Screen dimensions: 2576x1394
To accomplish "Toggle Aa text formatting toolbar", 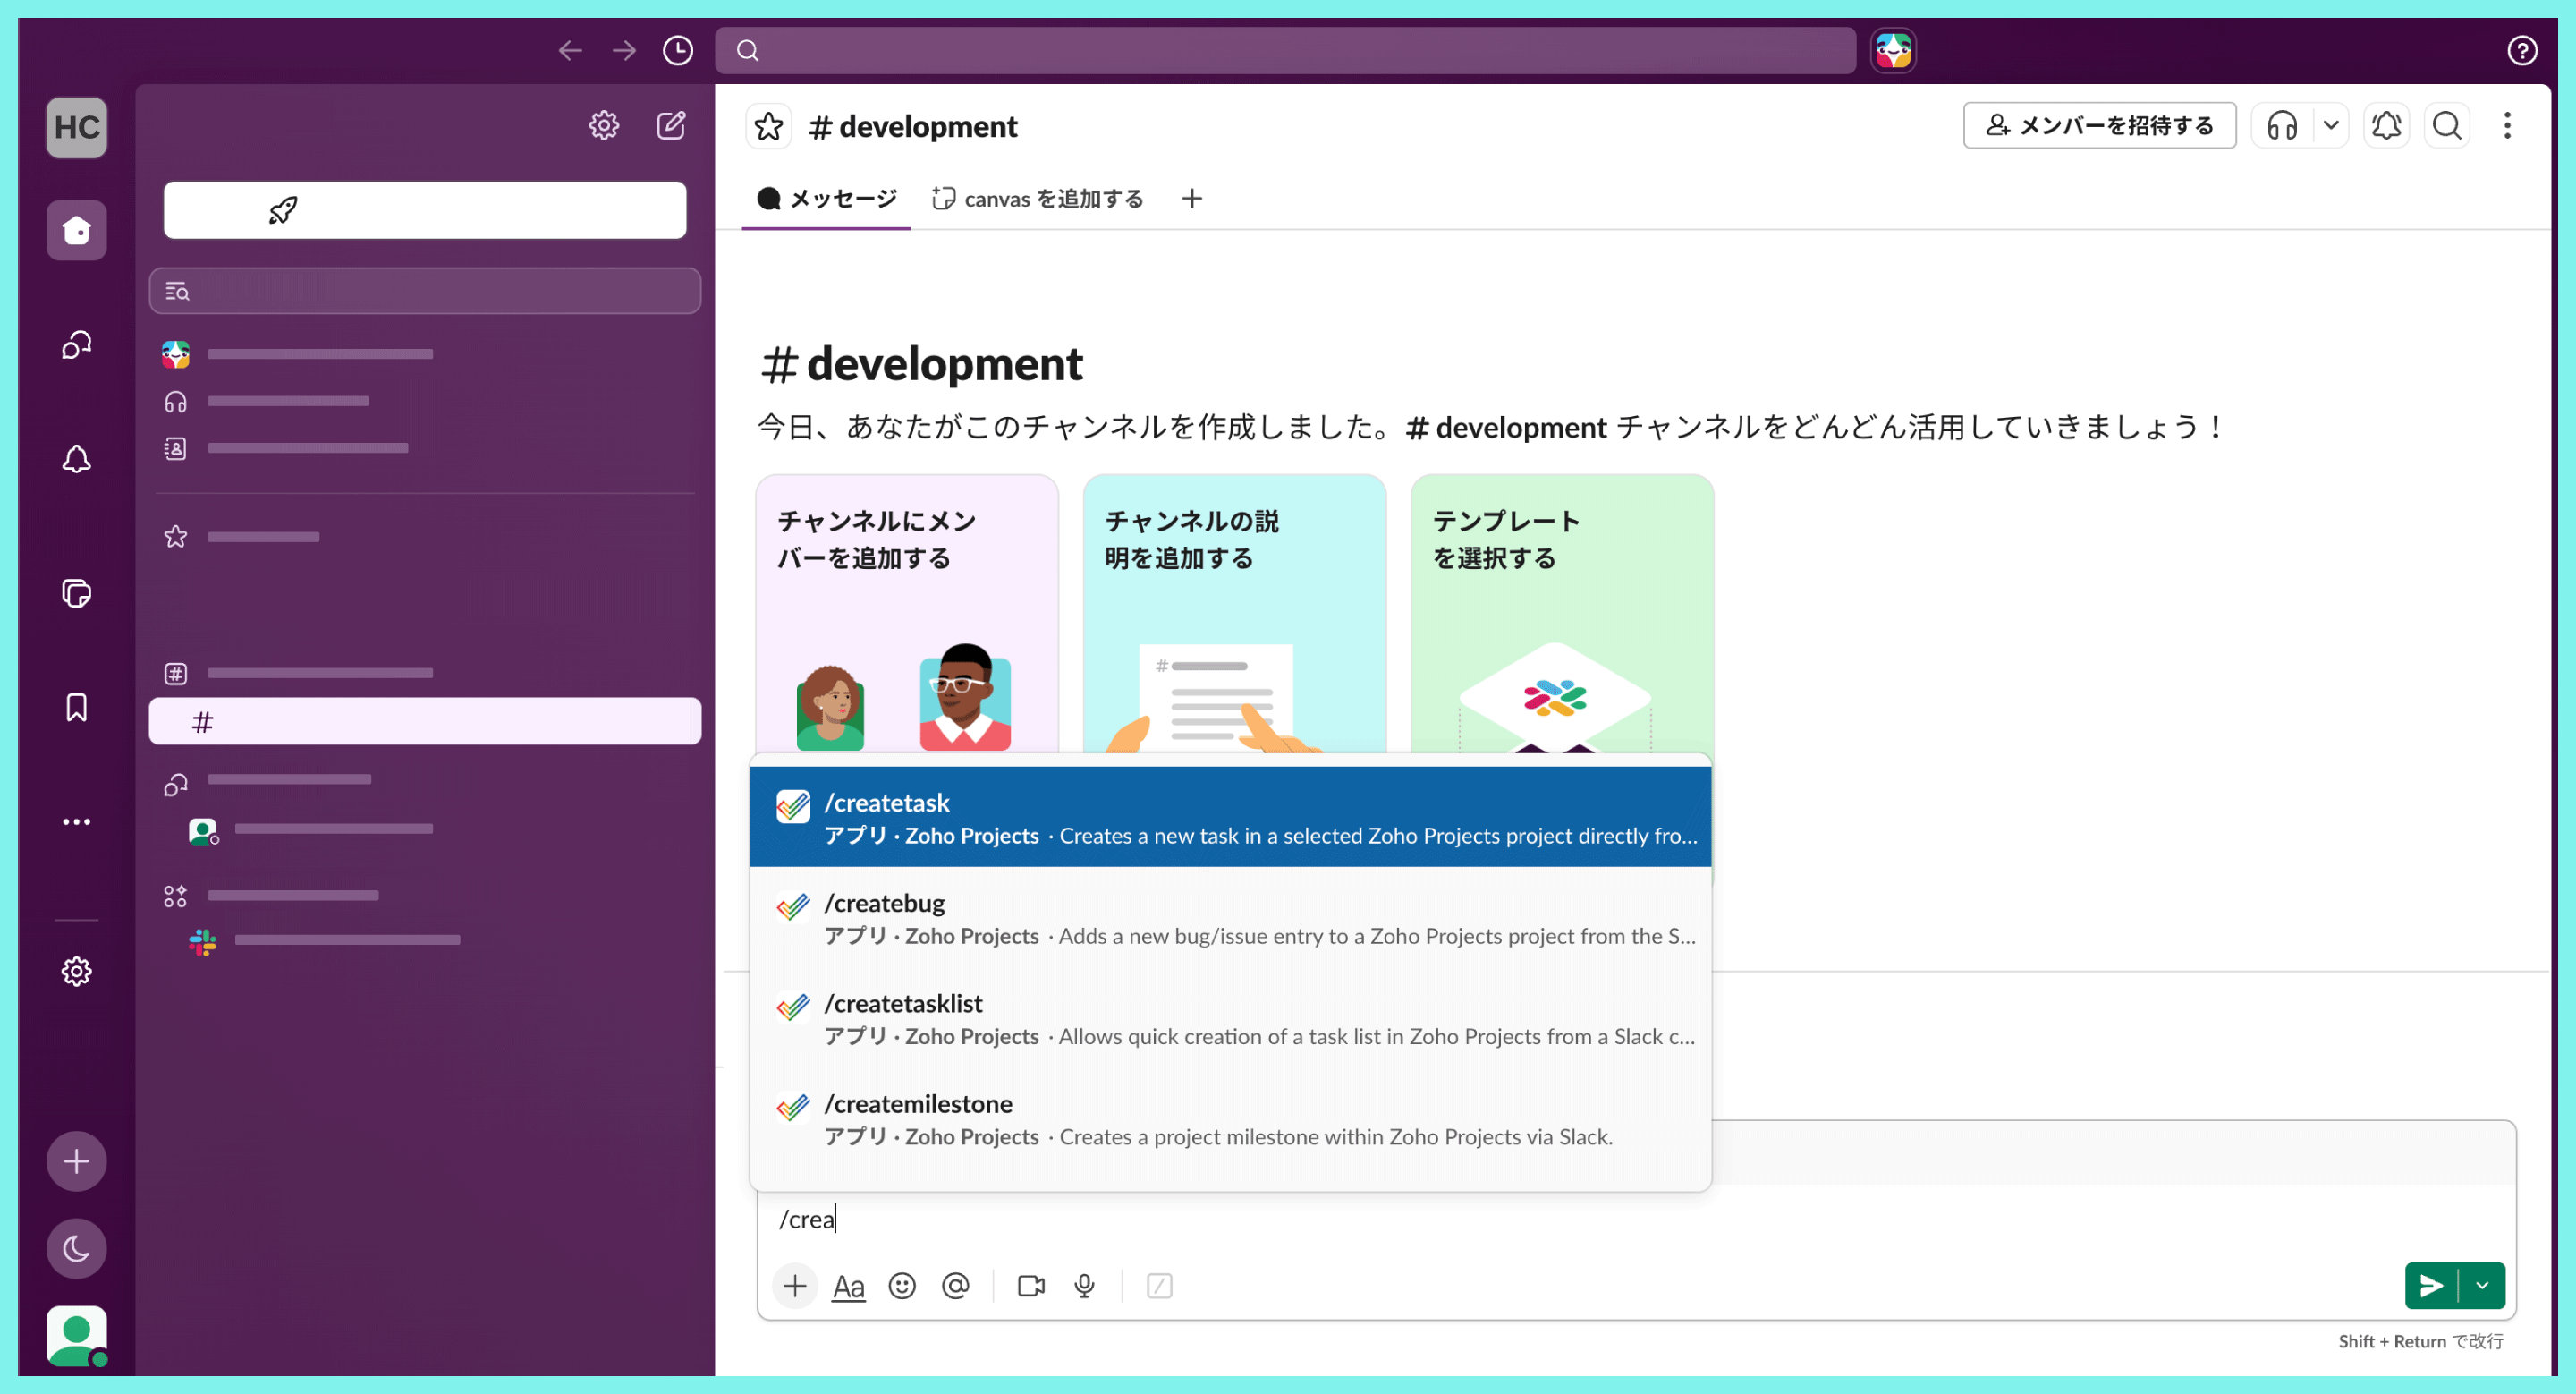I will tap(848, 1285).
